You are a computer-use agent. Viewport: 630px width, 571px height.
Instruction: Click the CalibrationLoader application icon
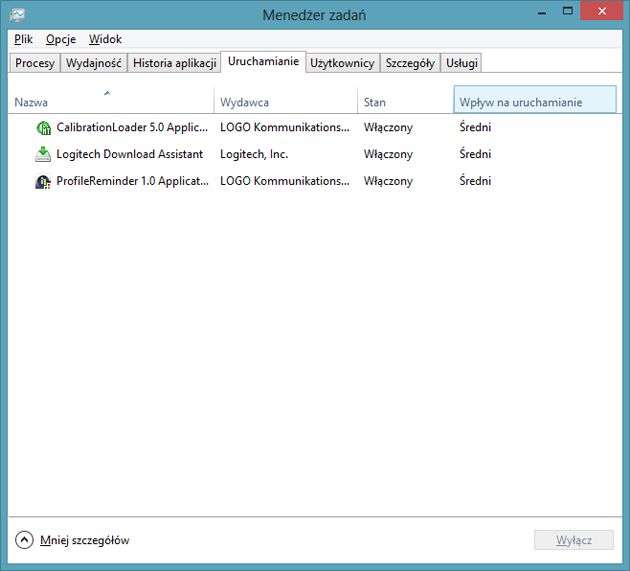(43, 128)
